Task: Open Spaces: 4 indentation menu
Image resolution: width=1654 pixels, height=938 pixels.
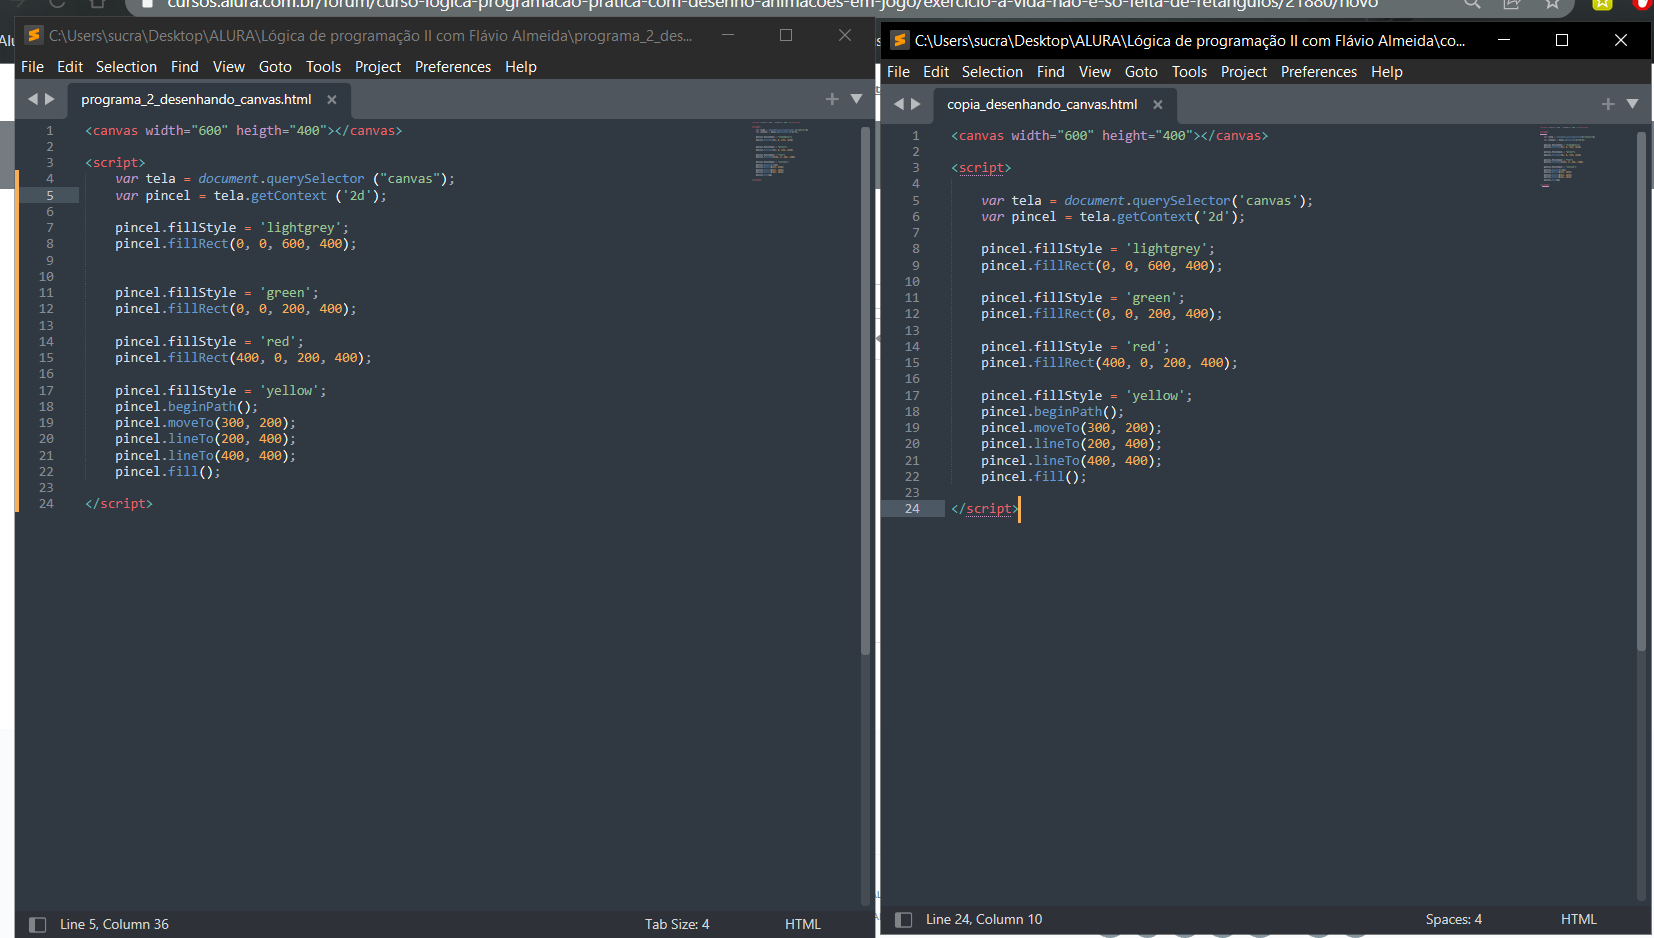Action: tap(1454, 920)
